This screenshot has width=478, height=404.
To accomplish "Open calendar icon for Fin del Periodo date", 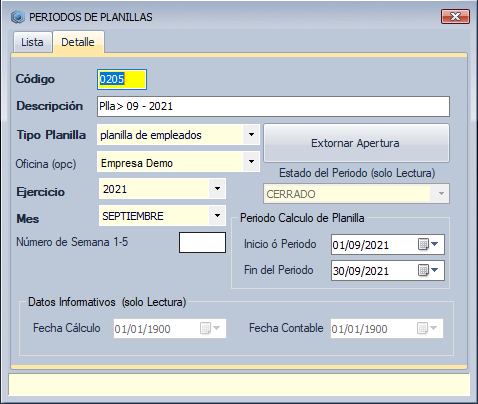I will point(424,270).
